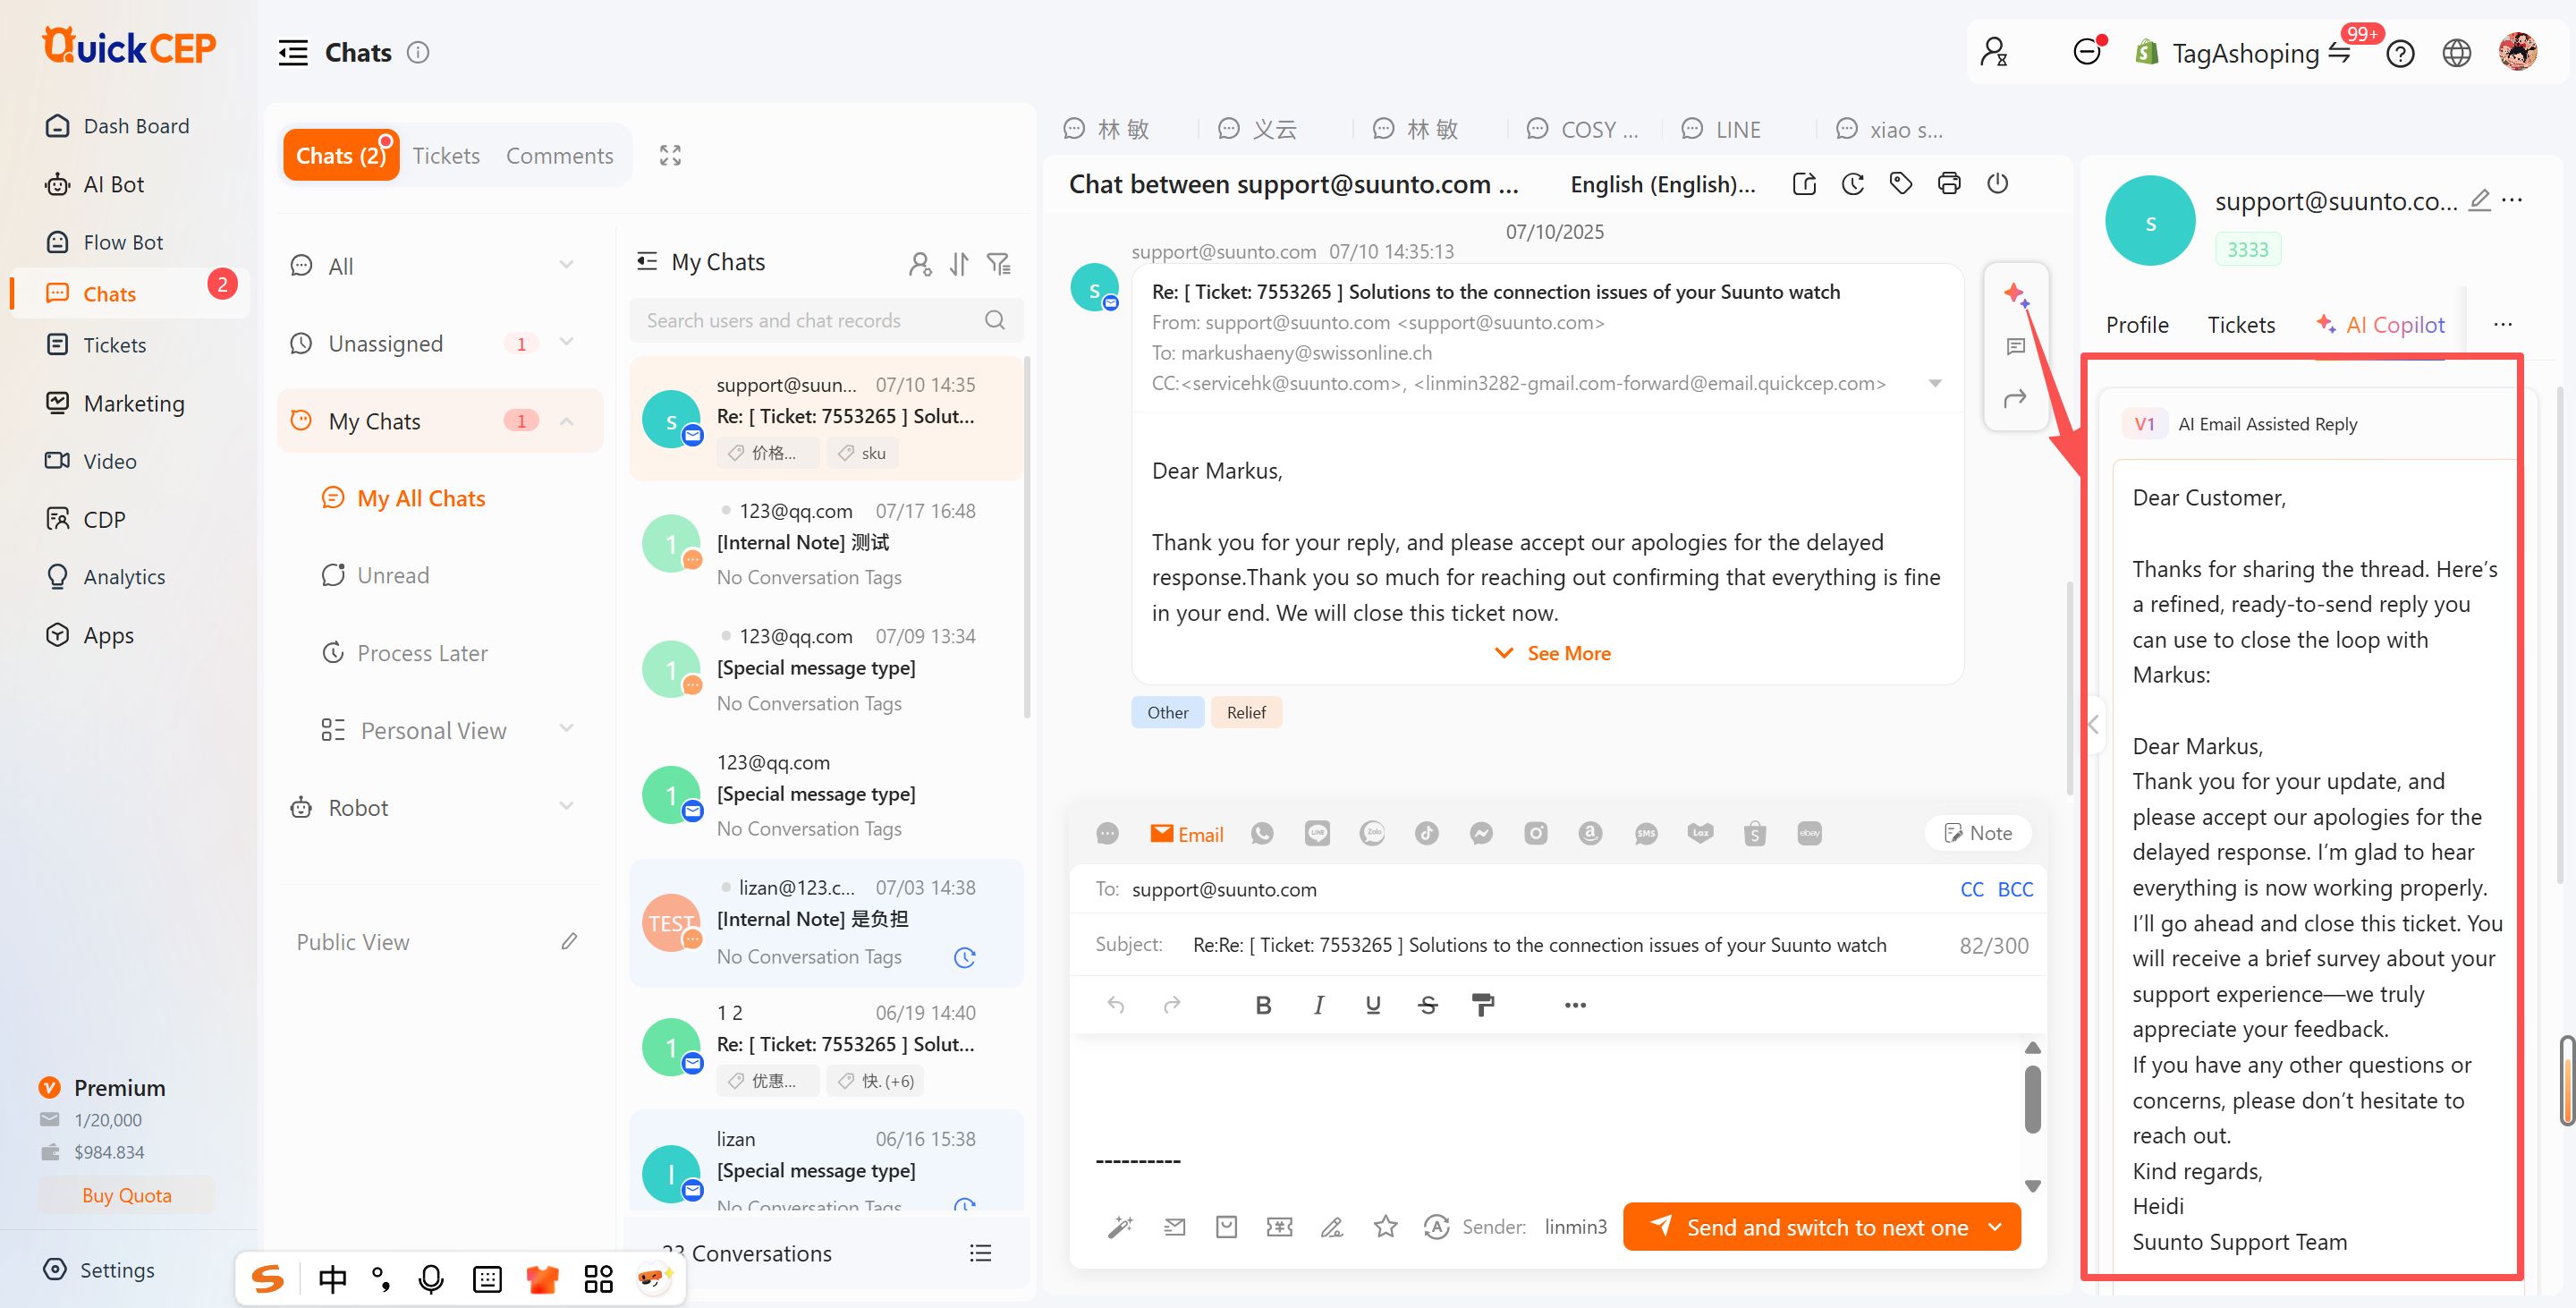This screenshot has height=1308, width=2576.
Task: Add BCC recipients link
Action: click(2015, 889)
